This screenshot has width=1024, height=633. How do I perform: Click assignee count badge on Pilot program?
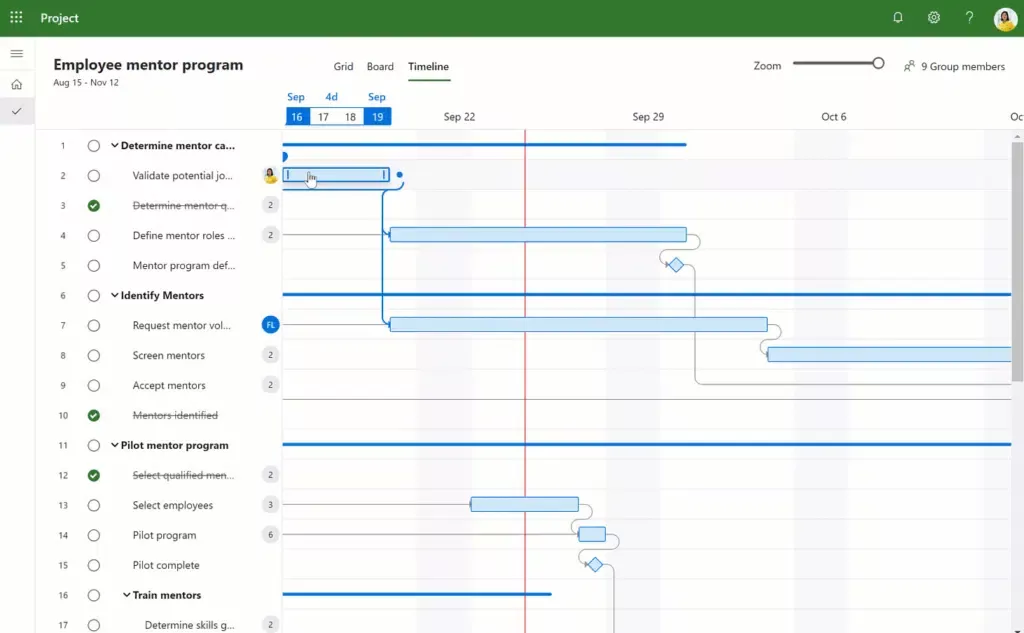click(270, 534)
